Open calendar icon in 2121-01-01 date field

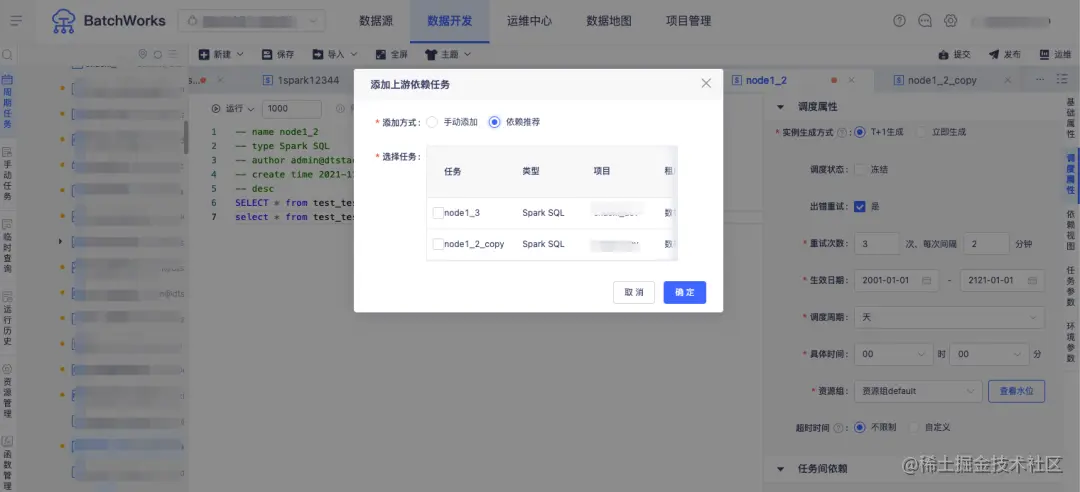[x=1032, y=280]
